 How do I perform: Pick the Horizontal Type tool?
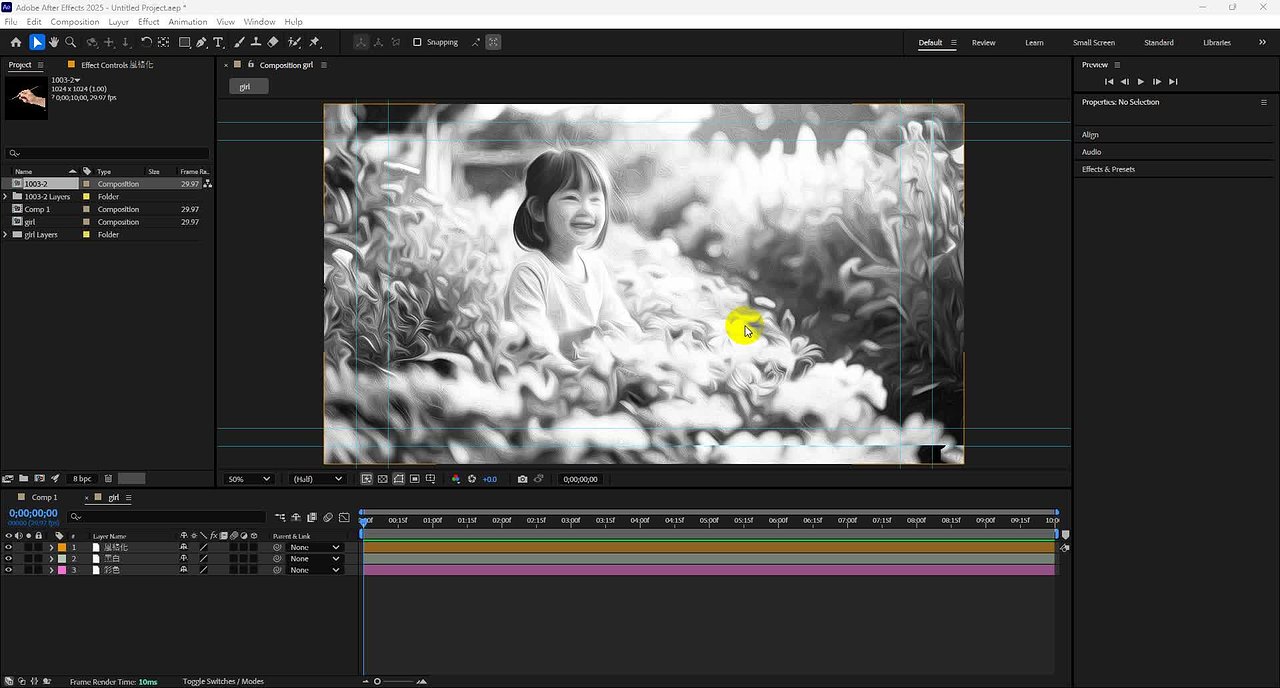coord(219,42)
